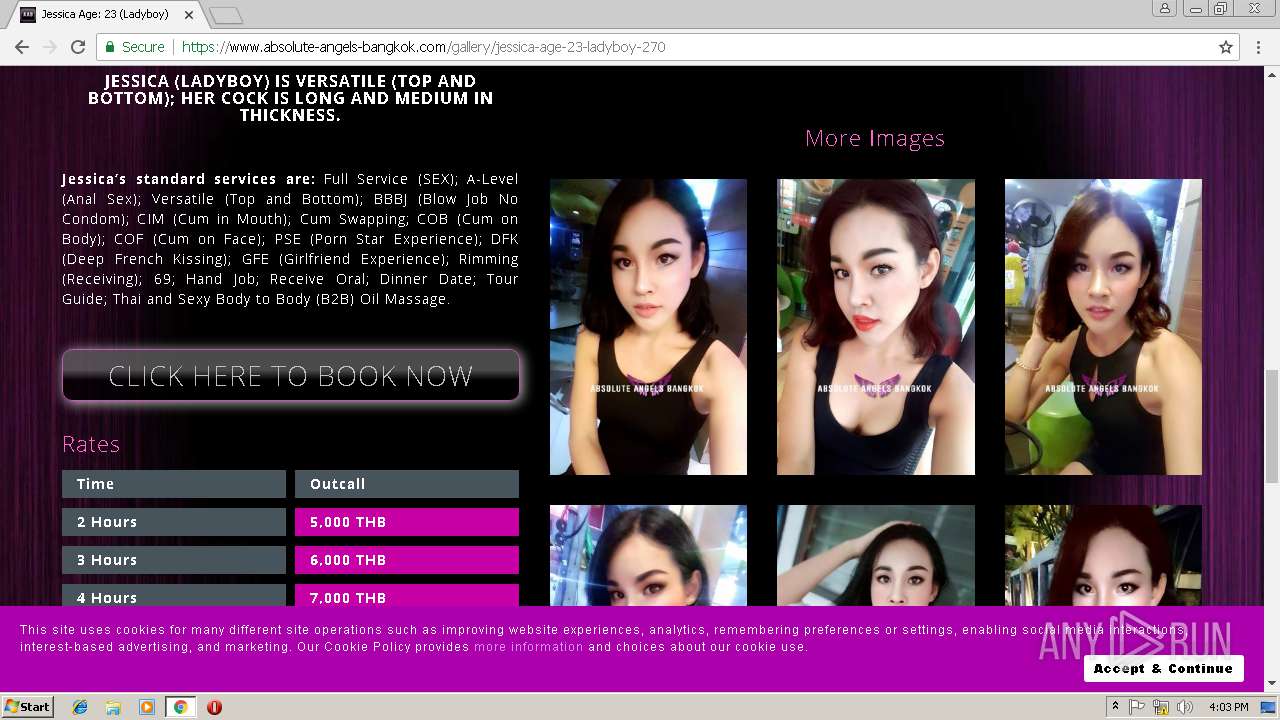The width and height of the screenshot is (1280, 720).
Task: Open a new browser tab
Action: [226, 15]
